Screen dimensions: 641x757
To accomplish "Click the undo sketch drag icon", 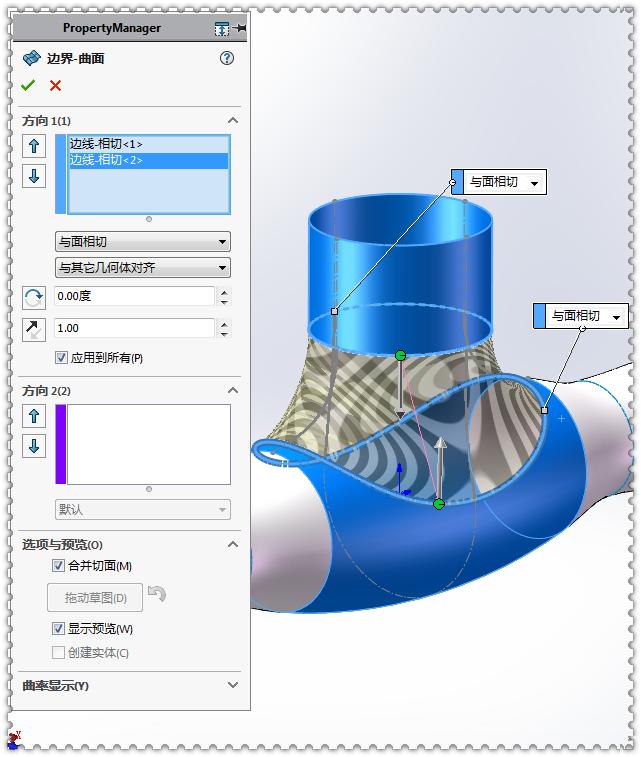I will 157,593.
